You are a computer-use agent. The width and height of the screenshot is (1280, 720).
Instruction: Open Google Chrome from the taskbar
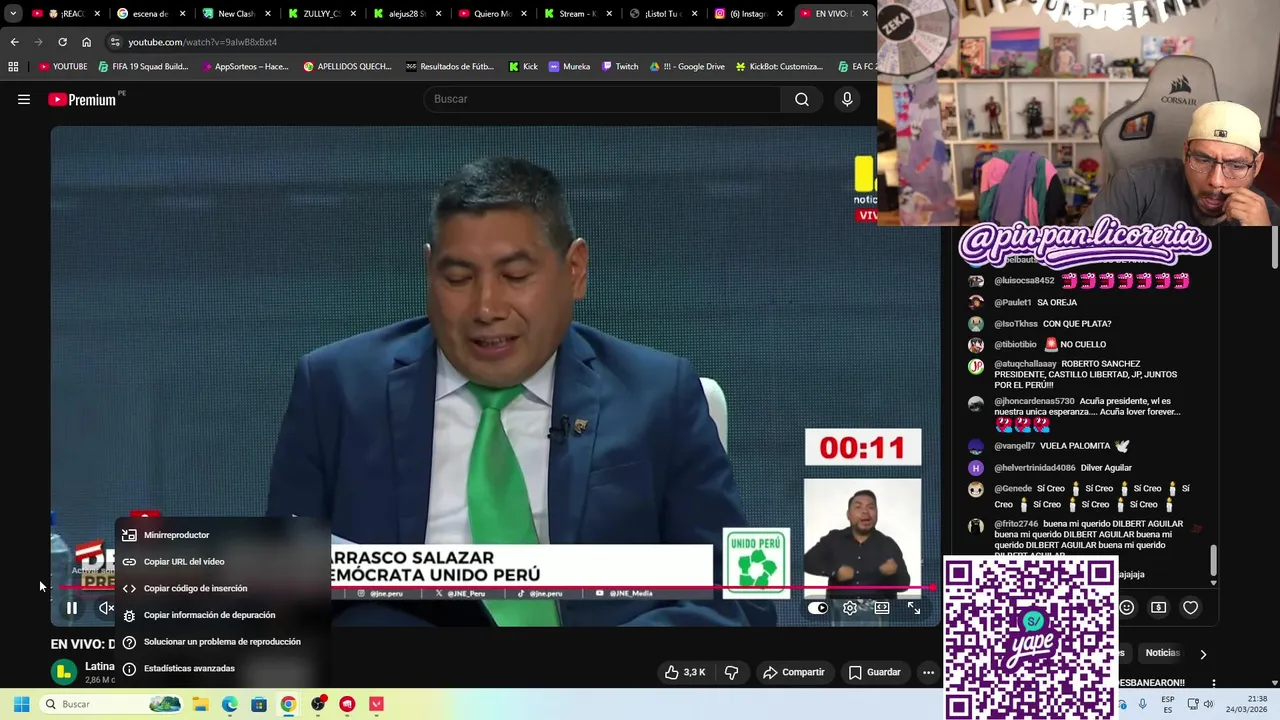(x=288, y=704)
